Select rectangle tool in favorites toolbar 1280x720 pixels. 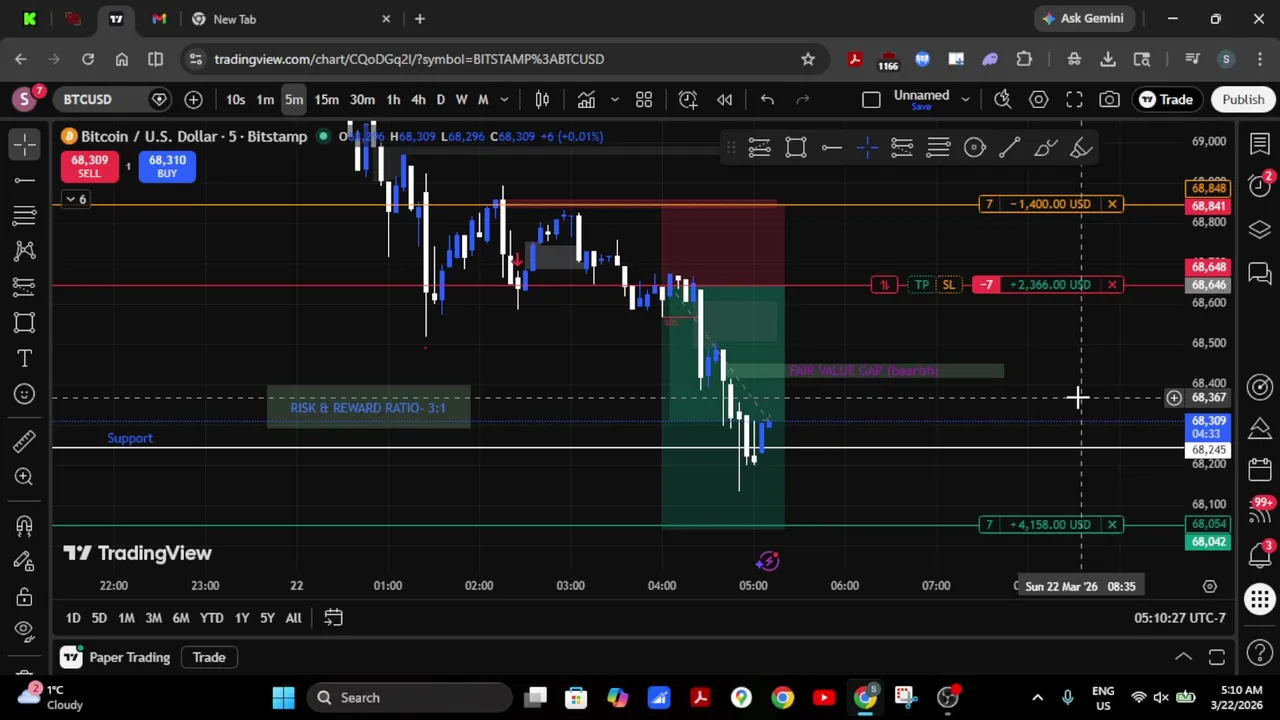[x=796, y=148]
